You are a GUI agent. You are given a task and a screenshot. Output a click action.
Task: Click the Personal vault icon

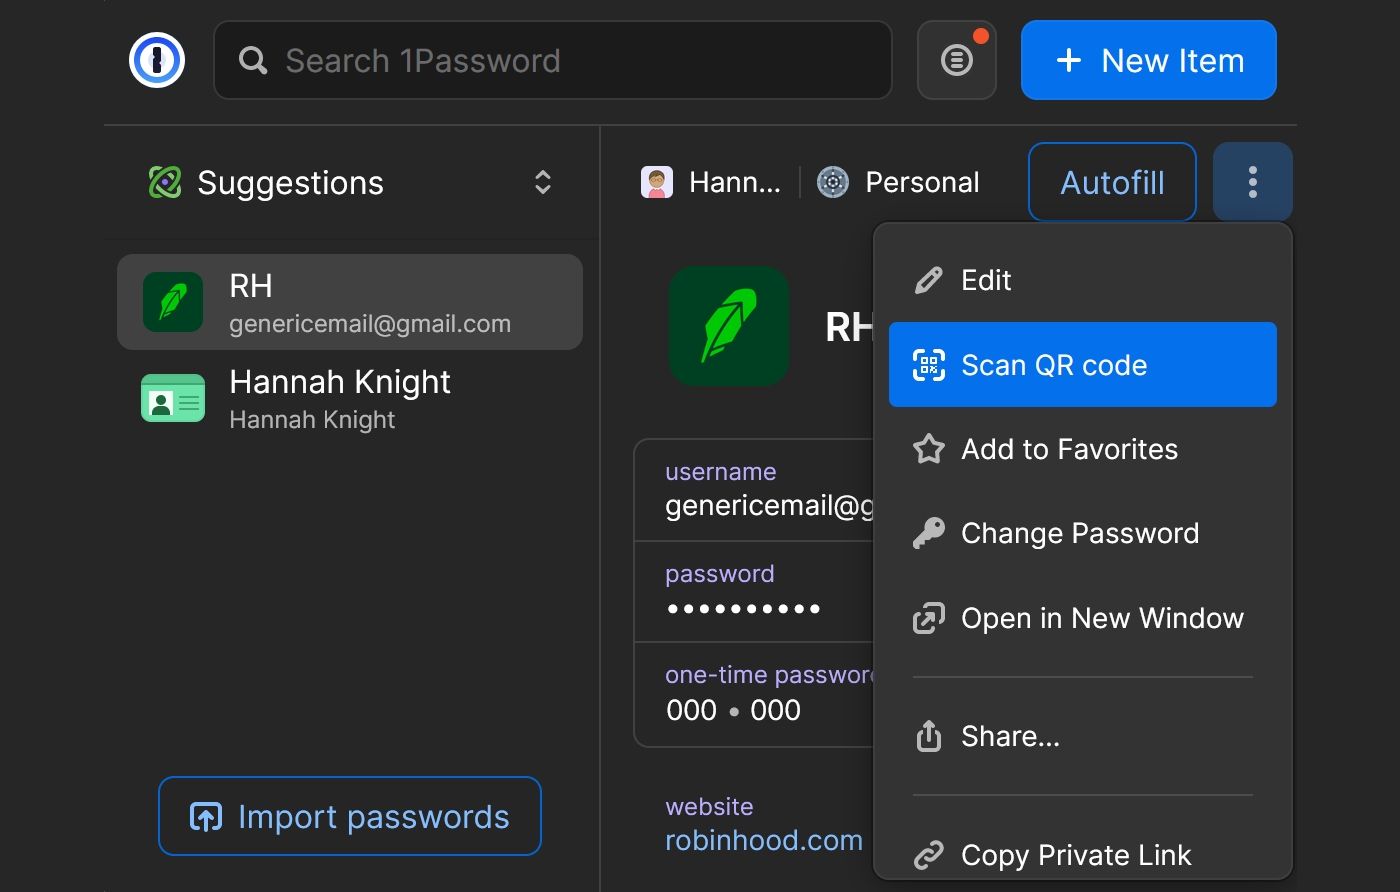(831, 181)
